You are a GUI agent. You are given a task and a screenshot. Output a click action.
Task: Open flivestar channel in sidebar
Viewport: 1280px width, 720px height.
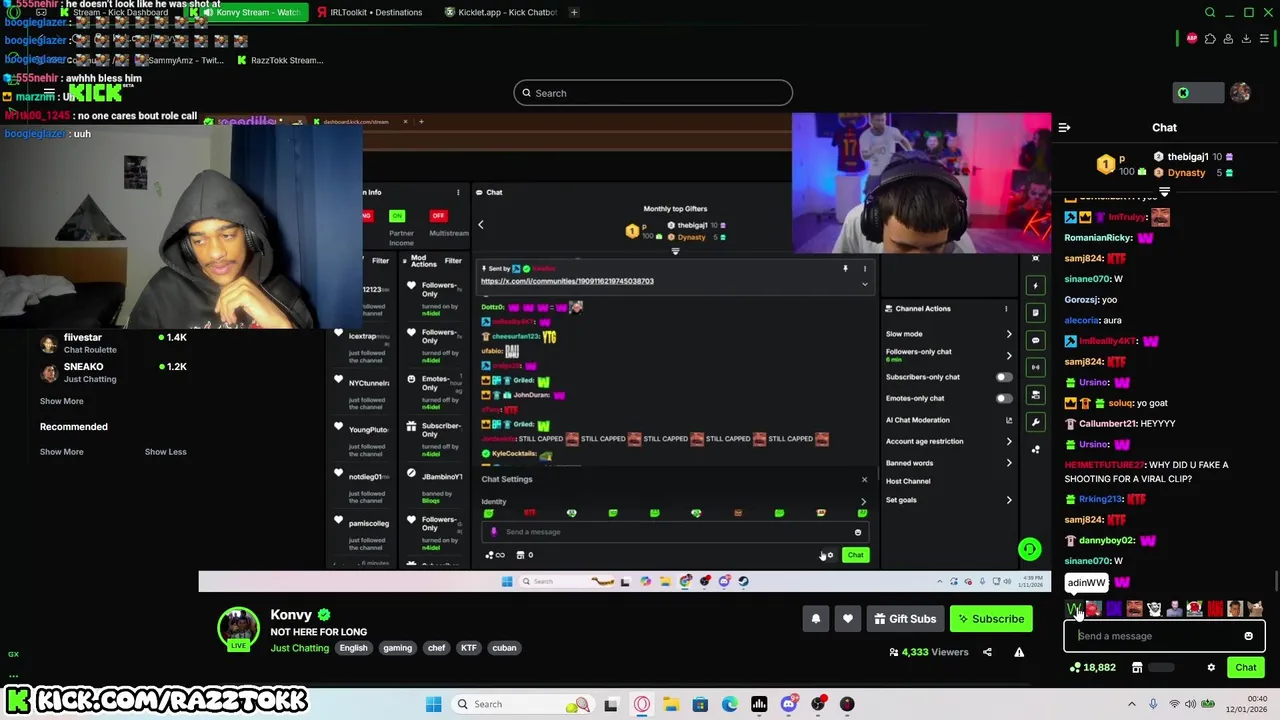[x=113, y=342]
